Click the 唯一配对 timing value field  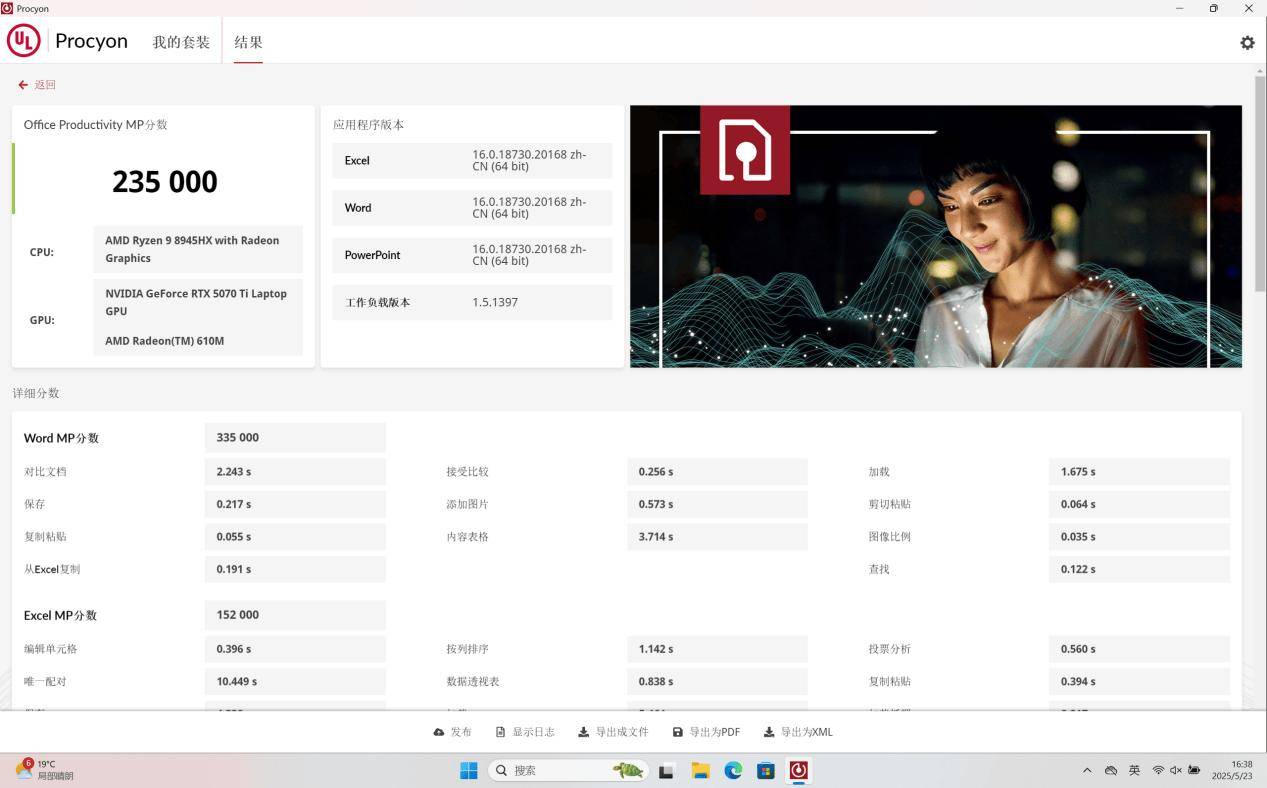pyautogui.click(x=294, y=680)
